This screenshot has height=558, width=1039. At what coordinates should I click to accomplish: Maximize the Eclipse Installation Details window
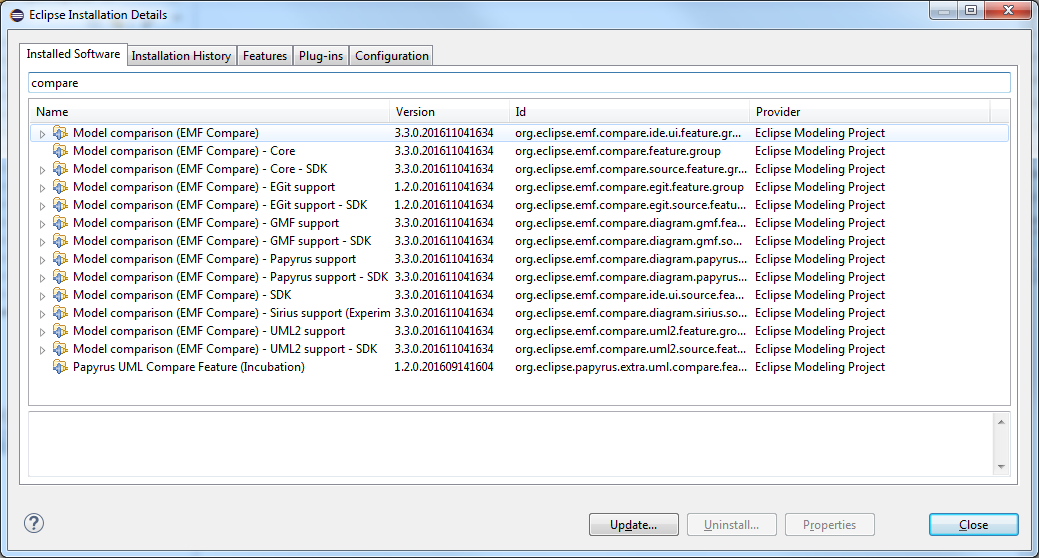[971, 10]
